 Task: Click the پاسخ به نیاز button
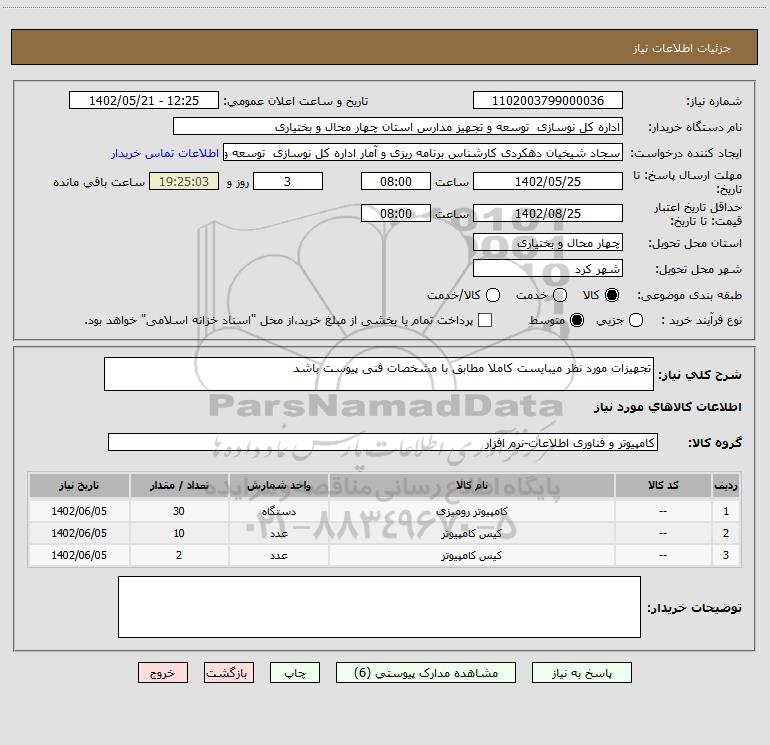(581, 673)
